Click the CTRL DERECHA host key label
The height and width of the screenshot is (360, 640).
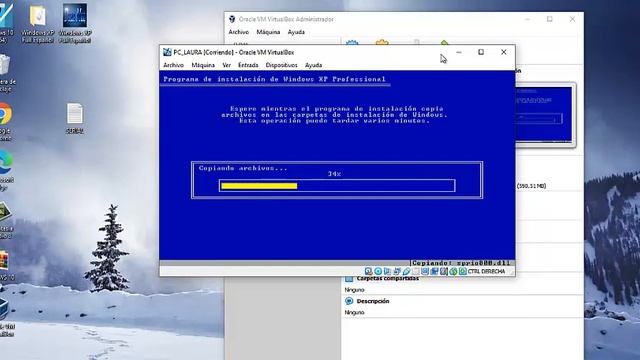point(487,271)
